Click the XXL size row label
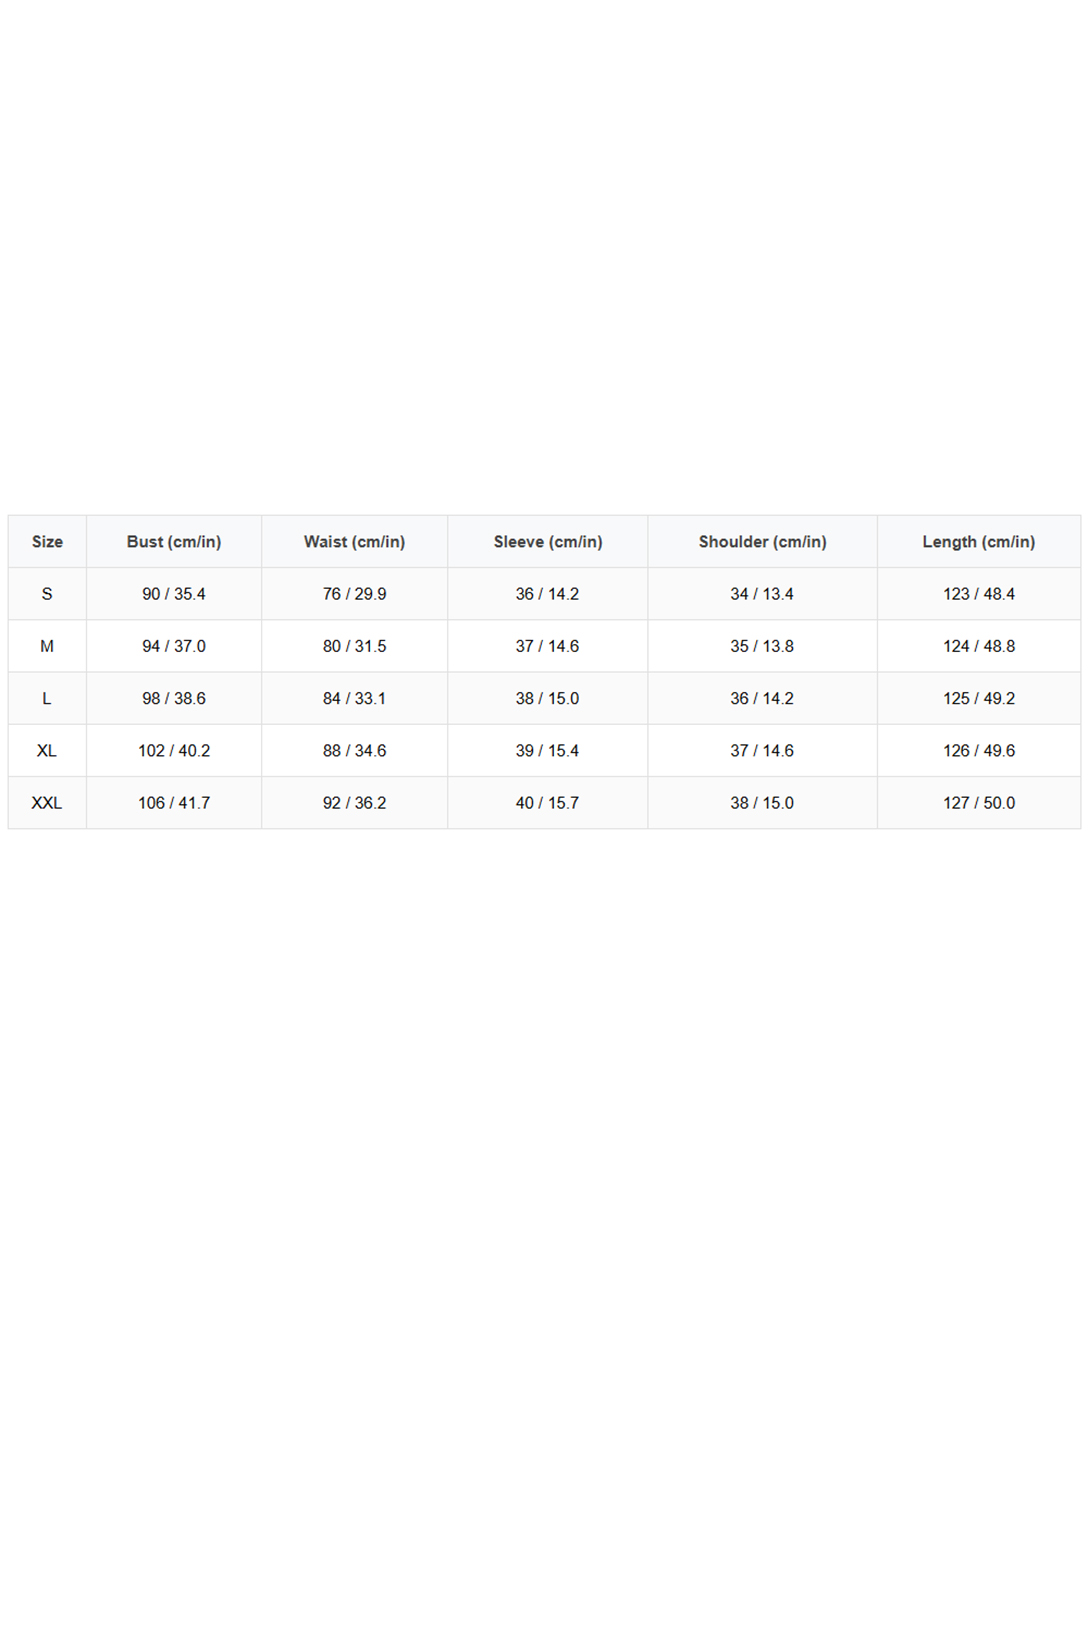This screenshot has width=1088, height=1632. point(47,803)
